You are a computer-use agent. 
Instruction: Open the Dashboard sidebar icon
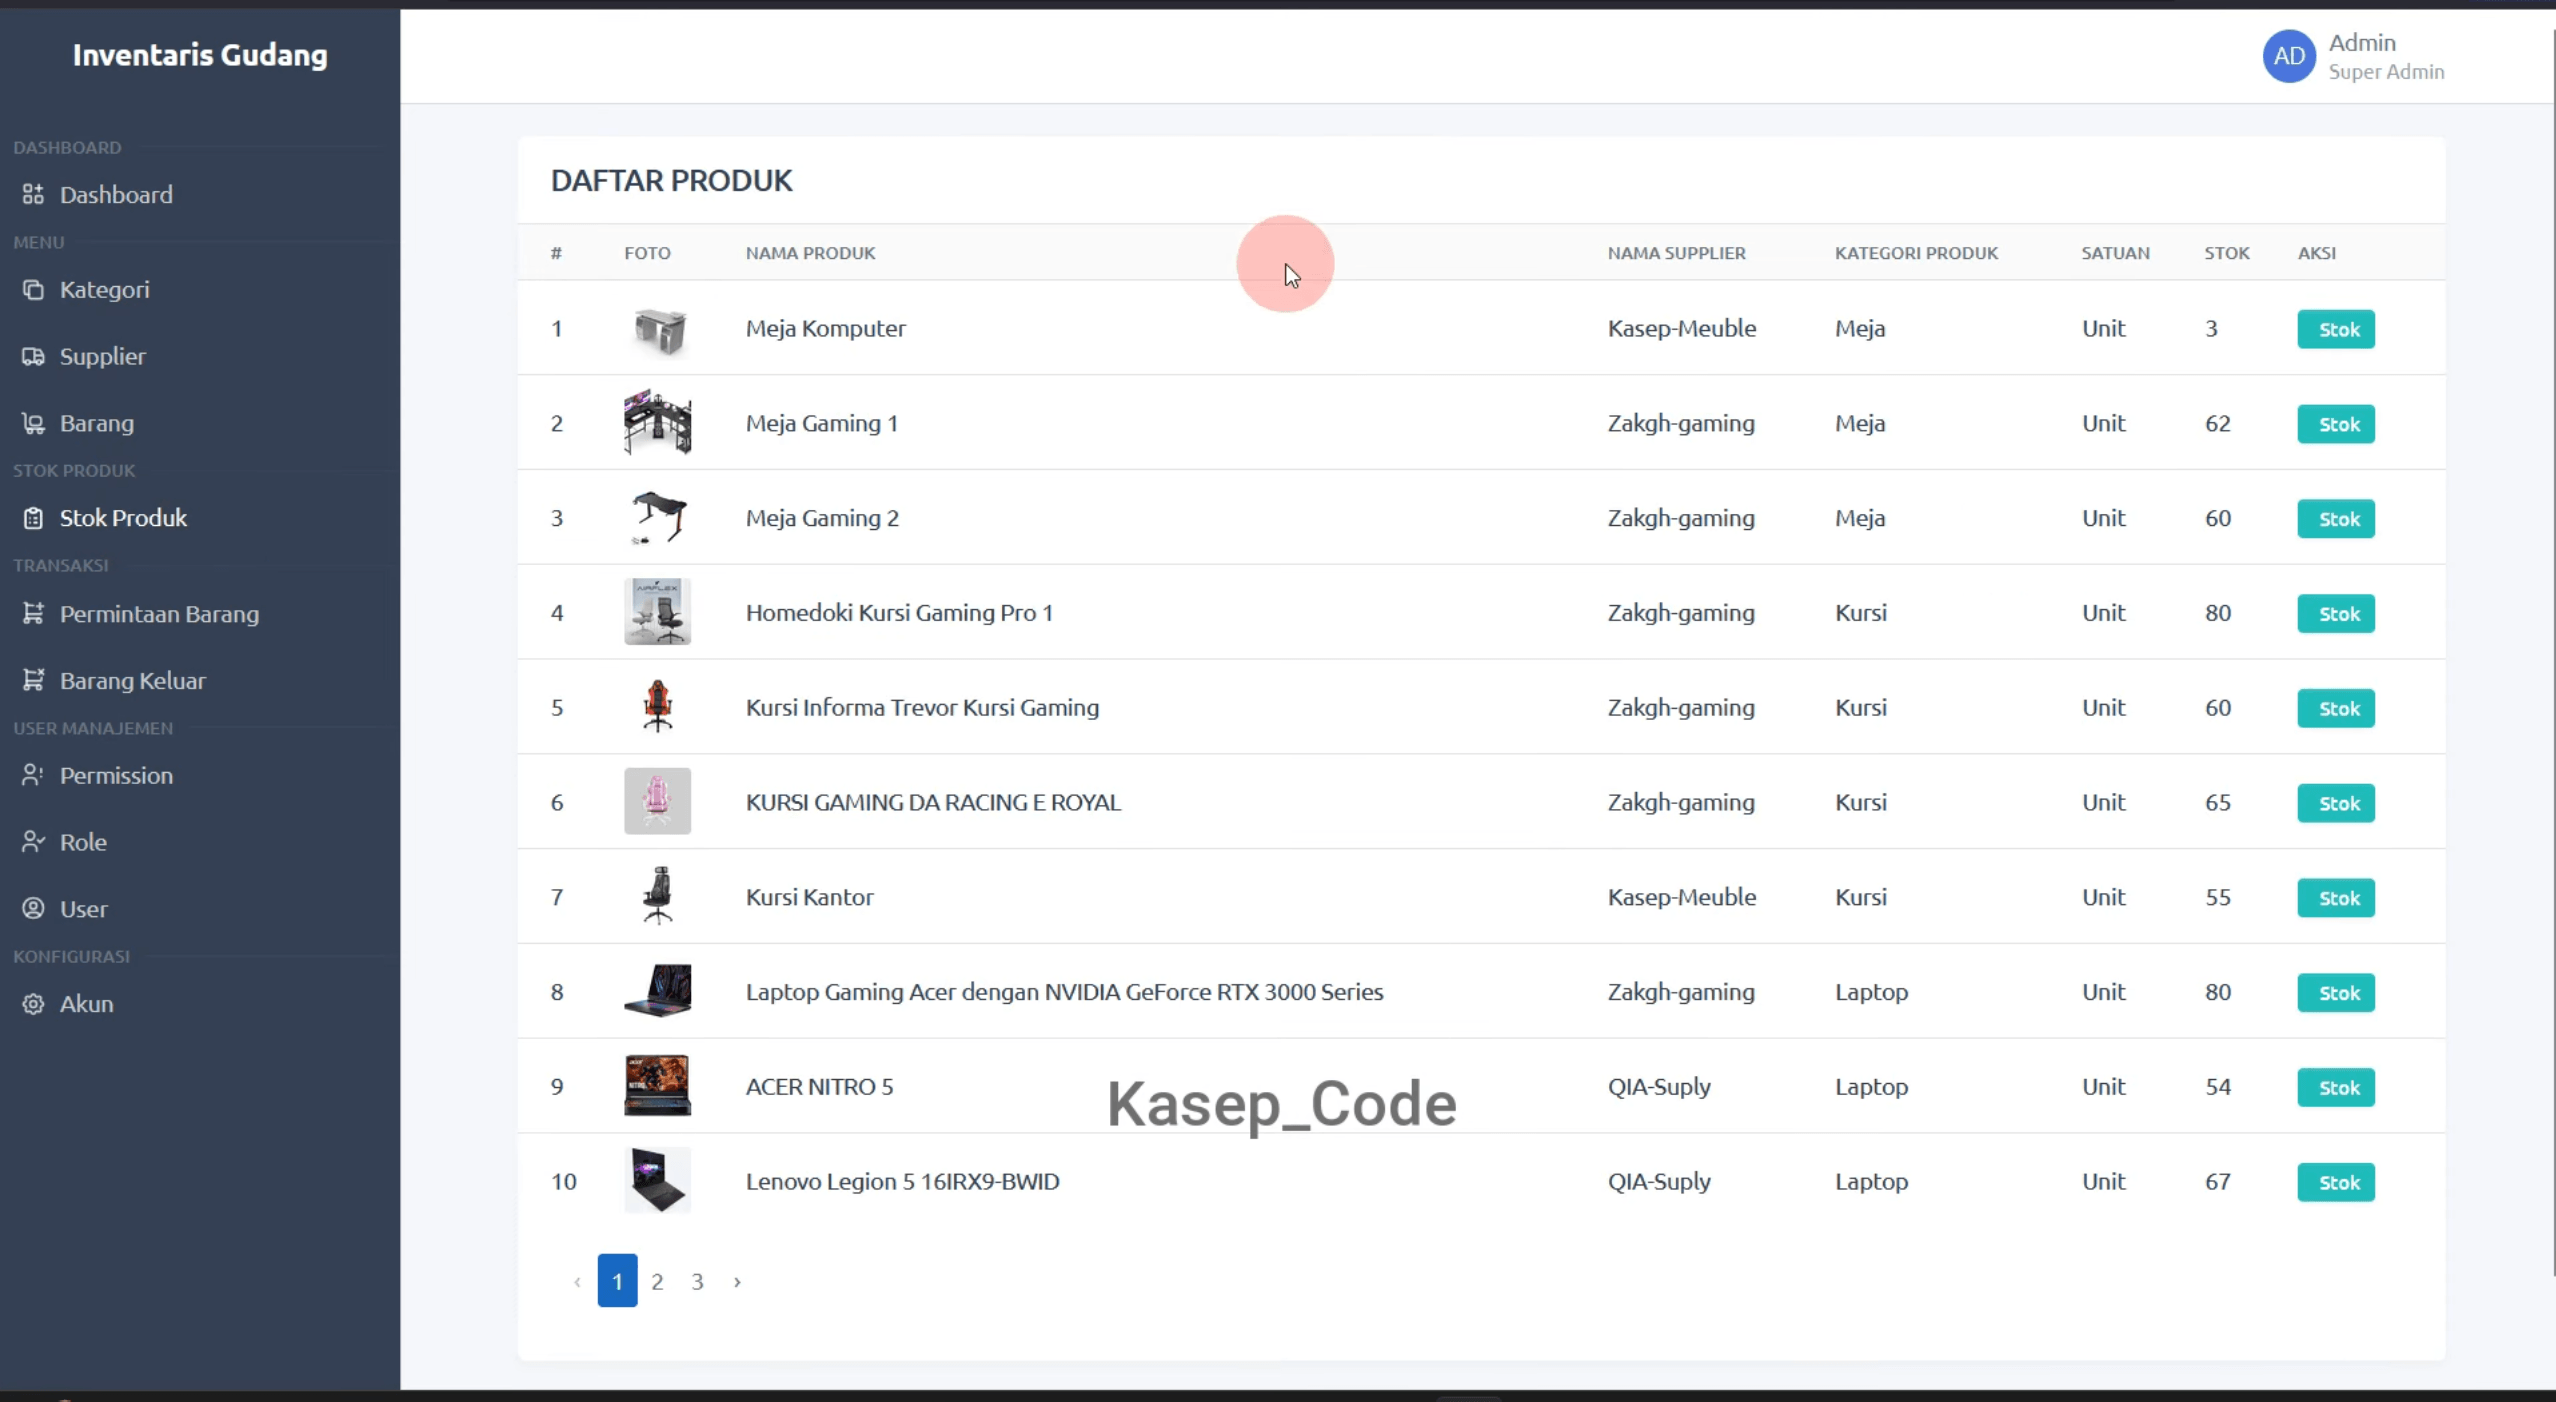coord(33,194)
